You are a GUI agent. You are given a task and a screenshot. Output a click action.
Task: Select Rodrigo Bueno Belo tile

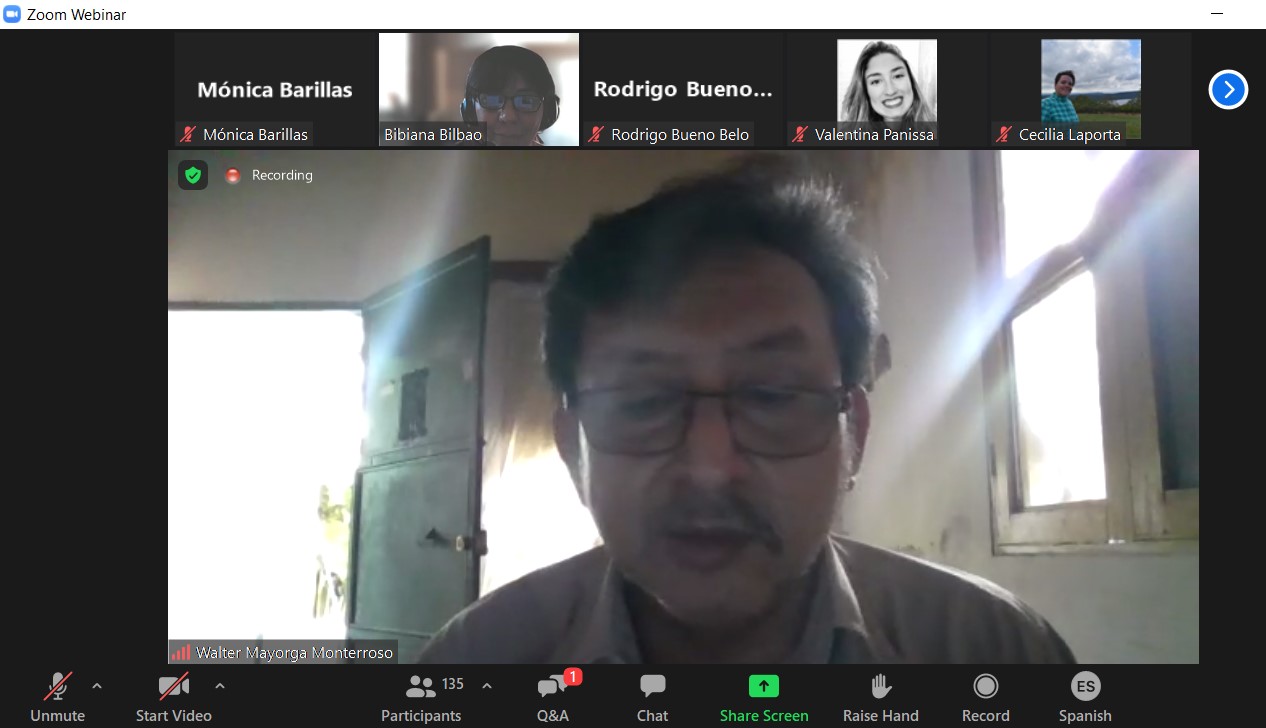tap(683, 90)
